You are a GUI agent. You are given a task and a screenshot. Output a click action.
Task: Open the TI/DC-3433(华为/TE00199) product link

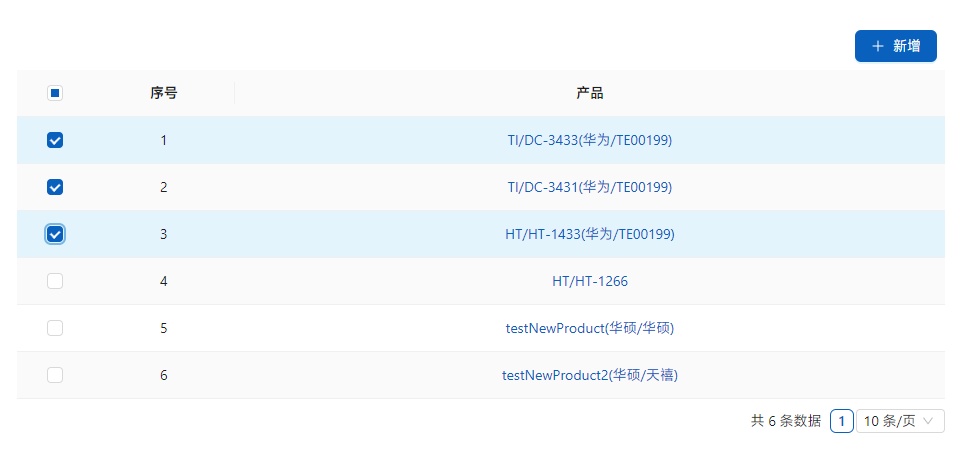tap(589, 140)
